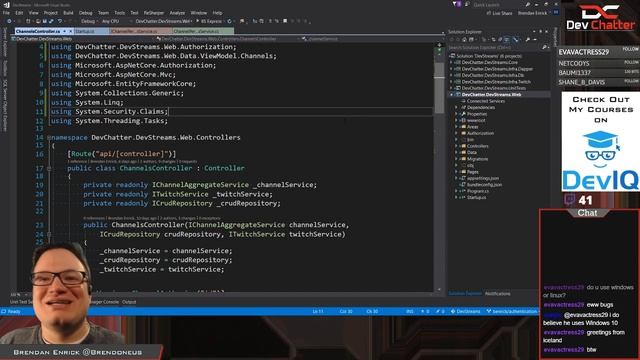Click Solution Explorer Show All Files icon
Screen dimensions: 640x360
[506, 40]
